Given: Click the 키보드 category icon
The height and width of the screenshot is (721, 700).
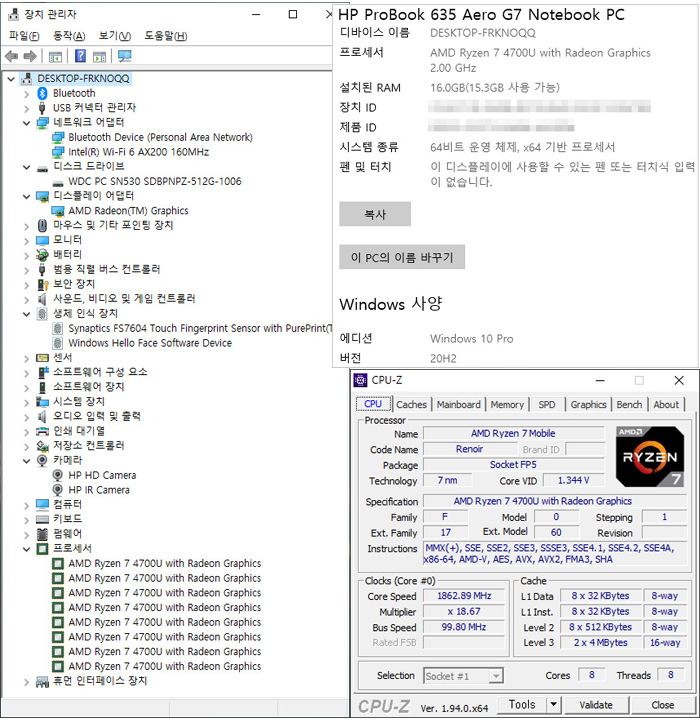Looking at the screenshot, I should click(x=42, y=519).
